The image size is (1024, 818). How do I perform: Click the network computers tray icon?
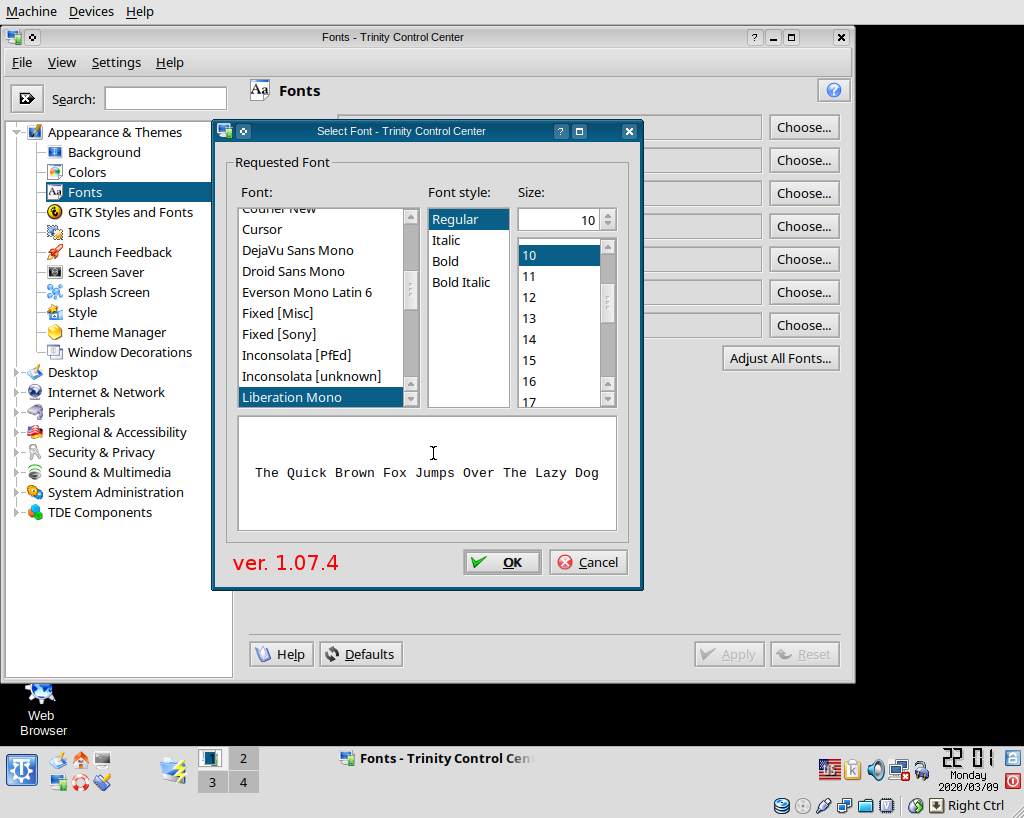pos(899,770)
